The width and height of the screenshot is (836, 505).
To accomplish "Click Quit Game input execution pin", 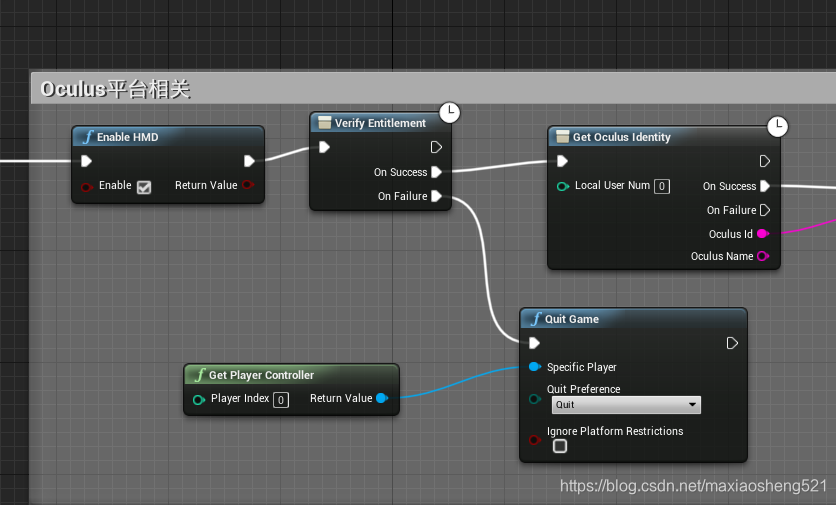I will [534, 343].
